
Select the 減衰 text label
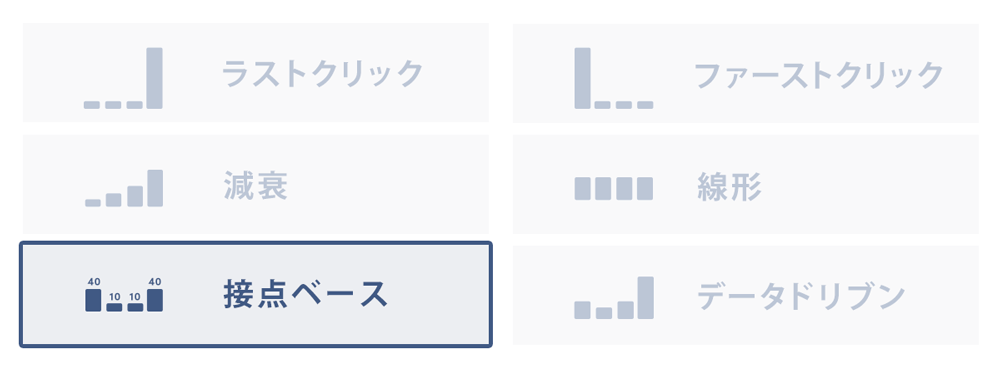point(256,186)
